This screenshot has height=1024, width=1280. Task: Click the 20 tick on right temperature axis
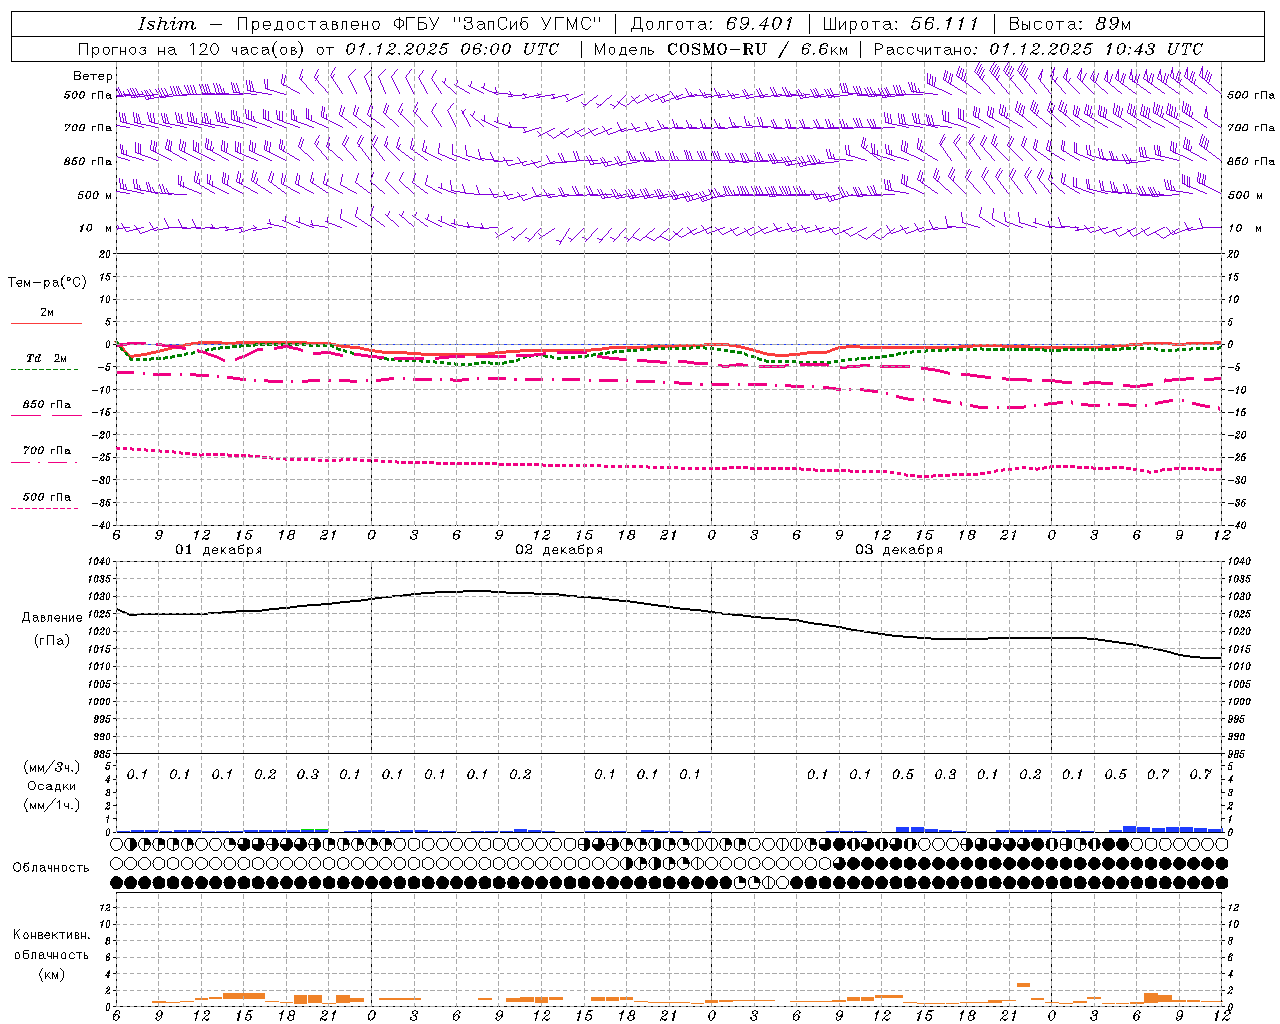pyautogui.click(x=1234, y=255)
